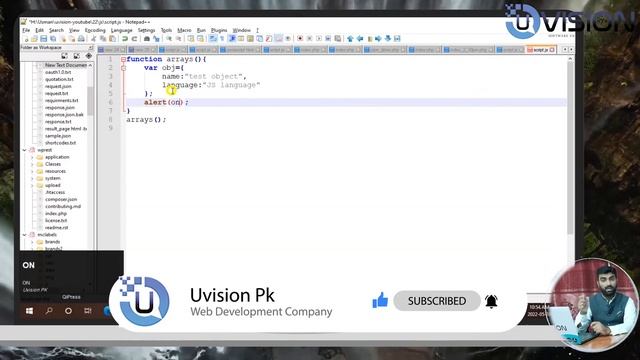Open the Function List toolbar icon

coord(269,39)
